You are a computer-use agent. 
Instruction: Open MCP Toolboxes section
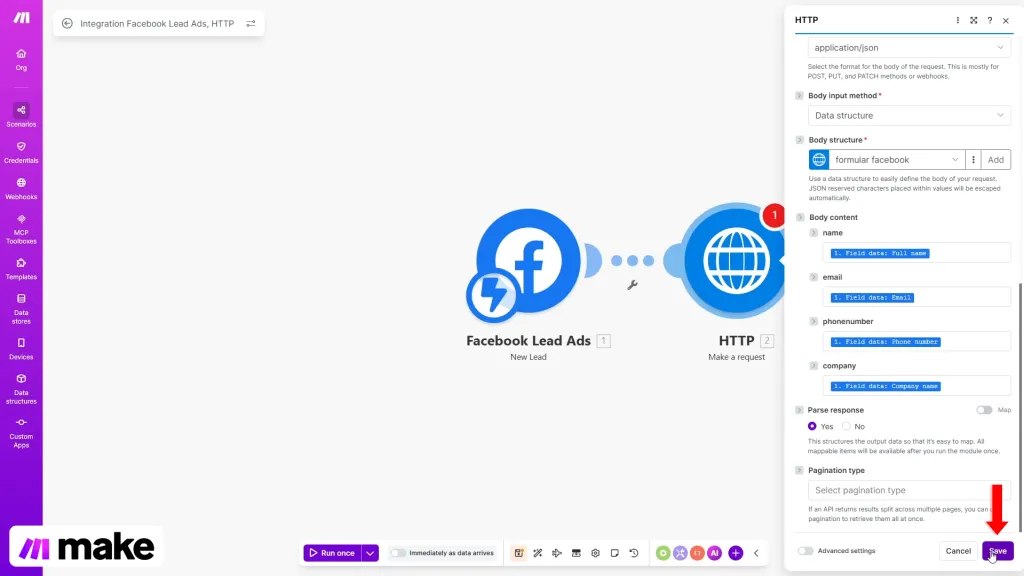pyautogui.click(x=21, y=229)
